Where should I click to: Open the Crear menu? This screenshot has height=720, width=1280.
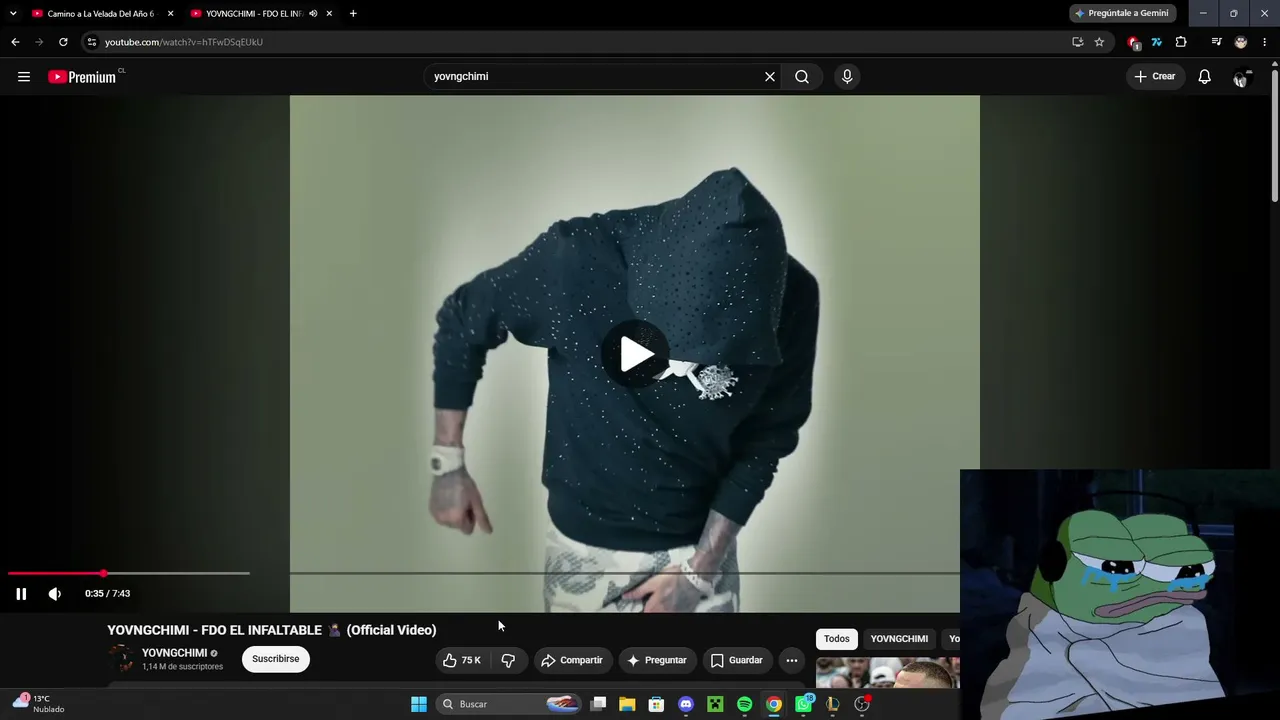click(x=1155, y=77)
